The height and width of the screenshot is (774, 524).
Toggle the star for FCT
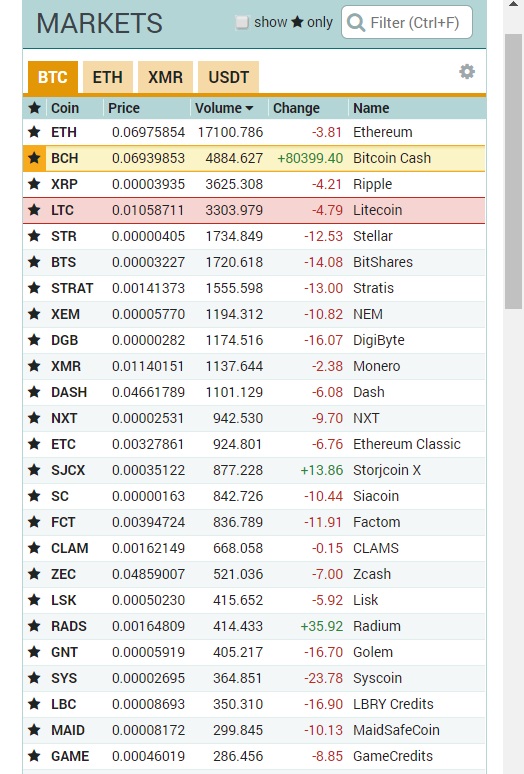(x=34, y=522)
